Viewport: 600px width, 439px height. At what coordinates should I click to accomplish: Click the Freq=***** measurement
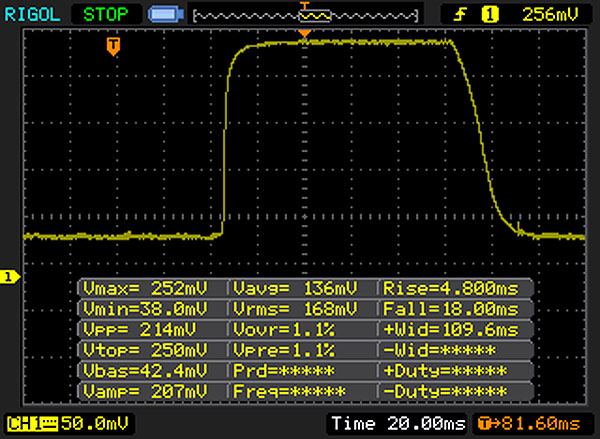(x=289, y=391)
